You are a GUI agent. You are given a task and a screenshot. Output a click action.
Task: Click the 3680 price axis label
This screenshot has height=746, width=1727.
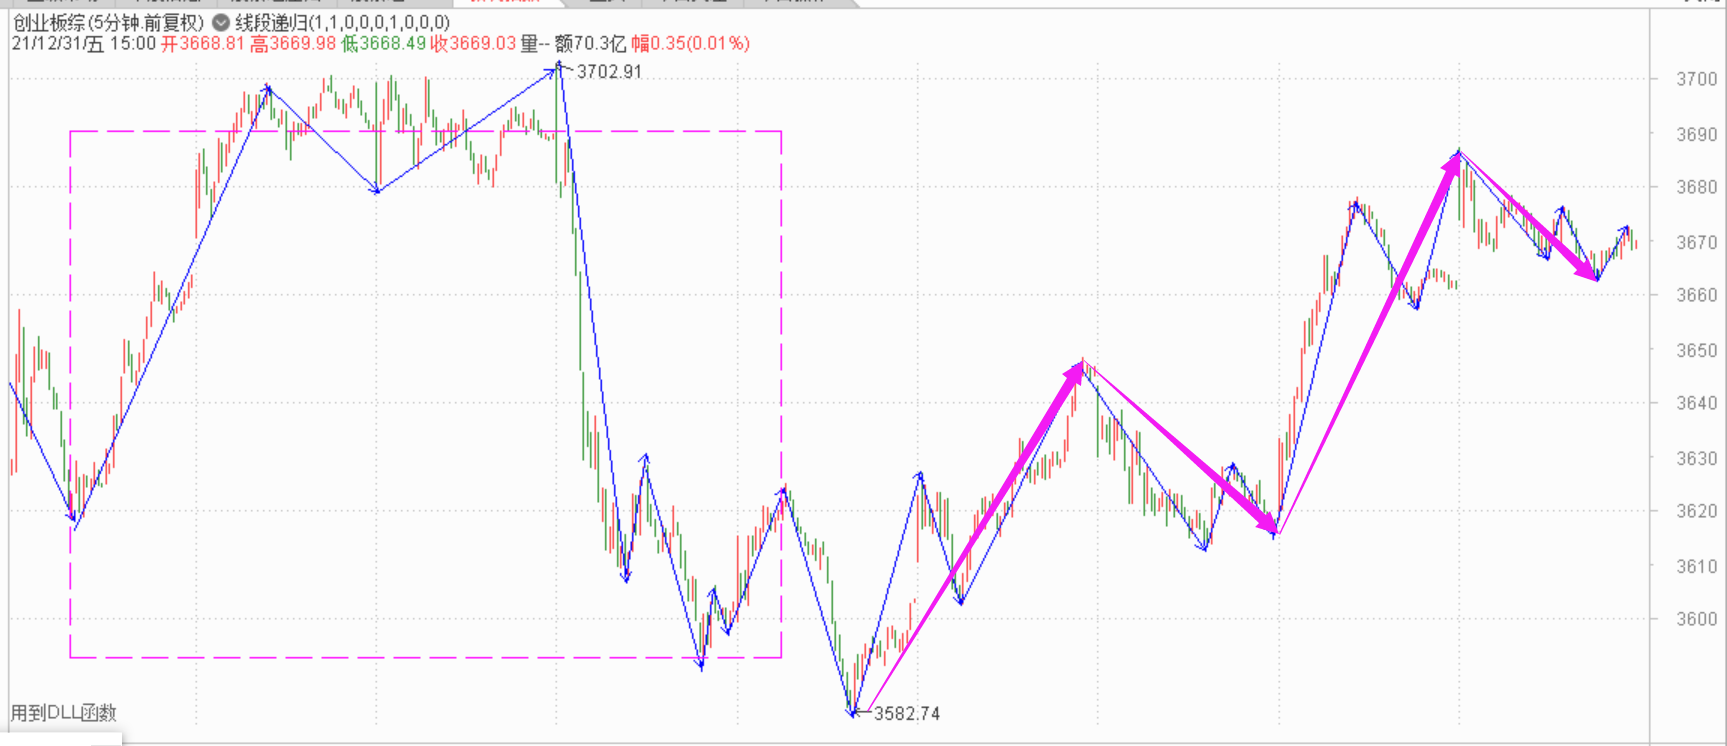pyautogui.click(x=1697, y=187)
